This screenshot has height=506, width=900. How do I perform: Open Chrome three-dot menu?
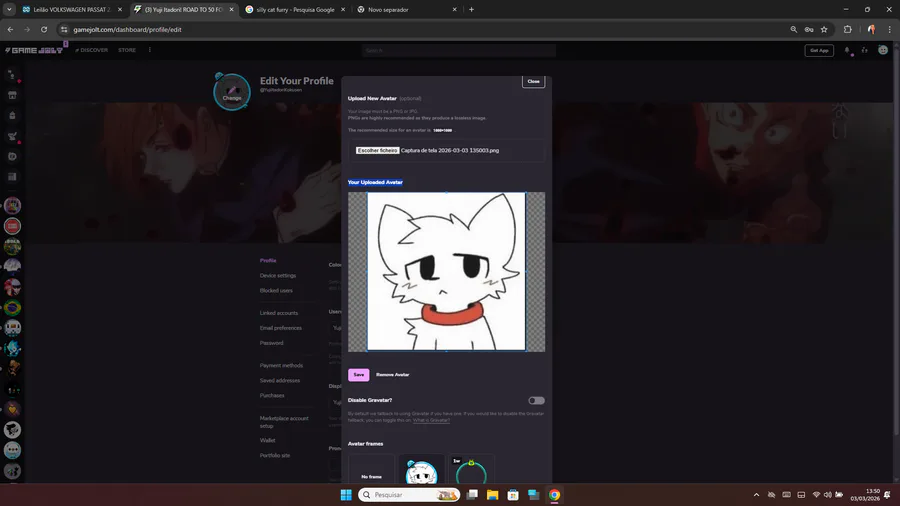890,29
